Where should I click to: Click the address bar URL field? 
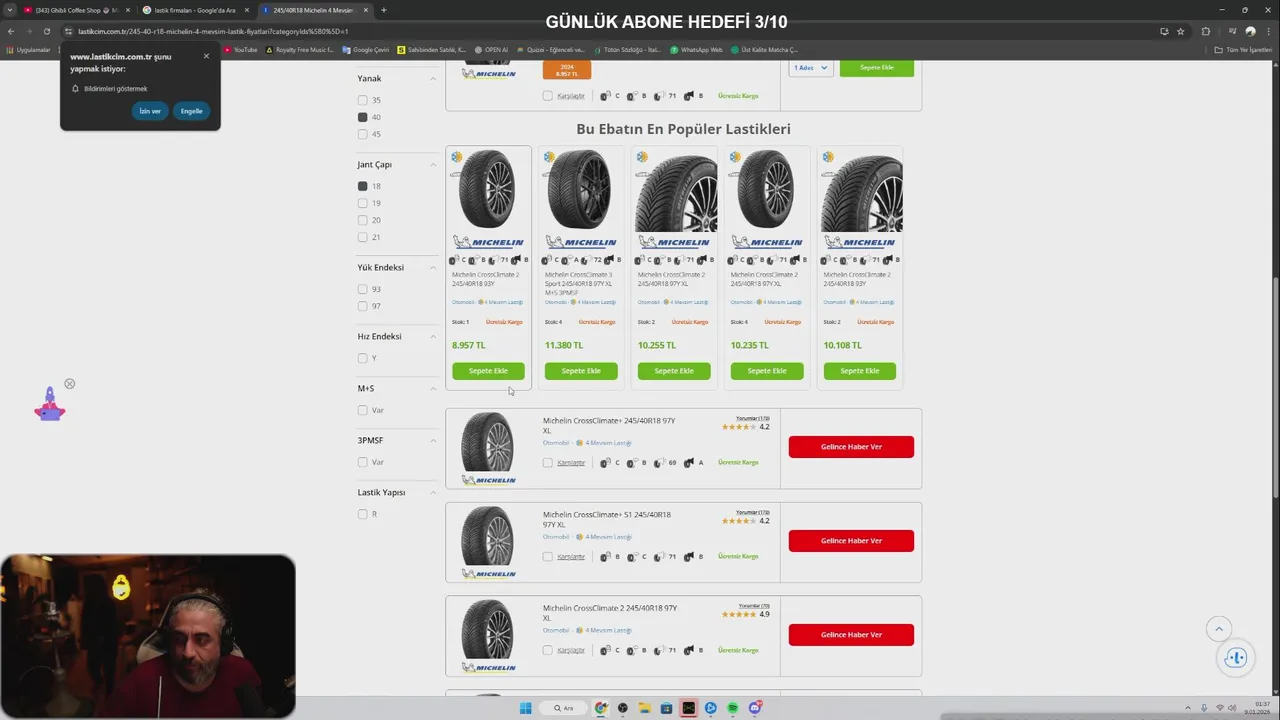click(x=600, y=31)
